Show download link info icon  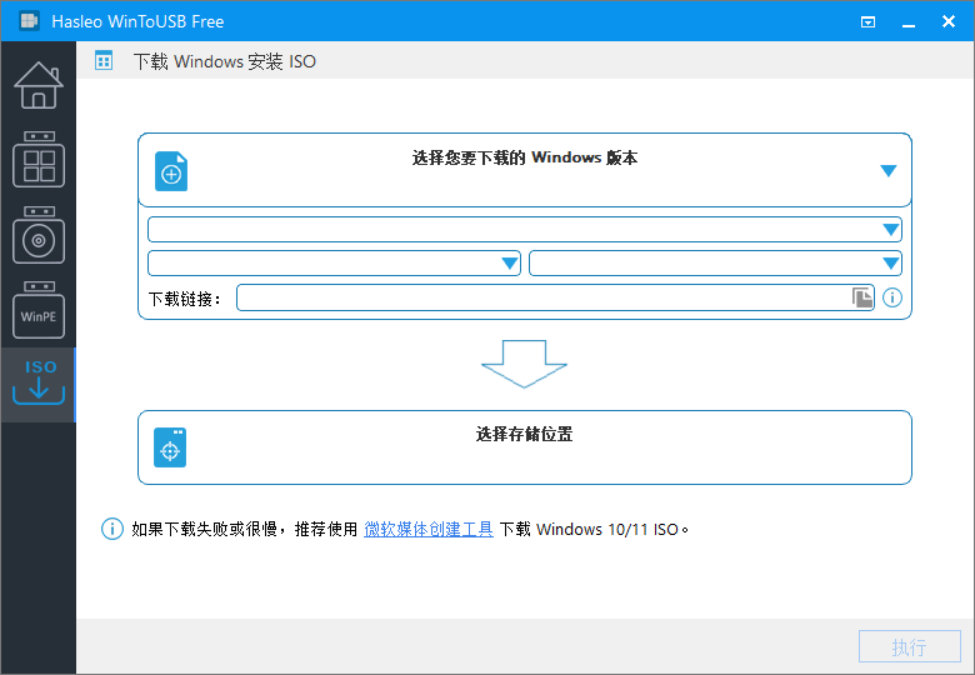(x=892, y=298)
